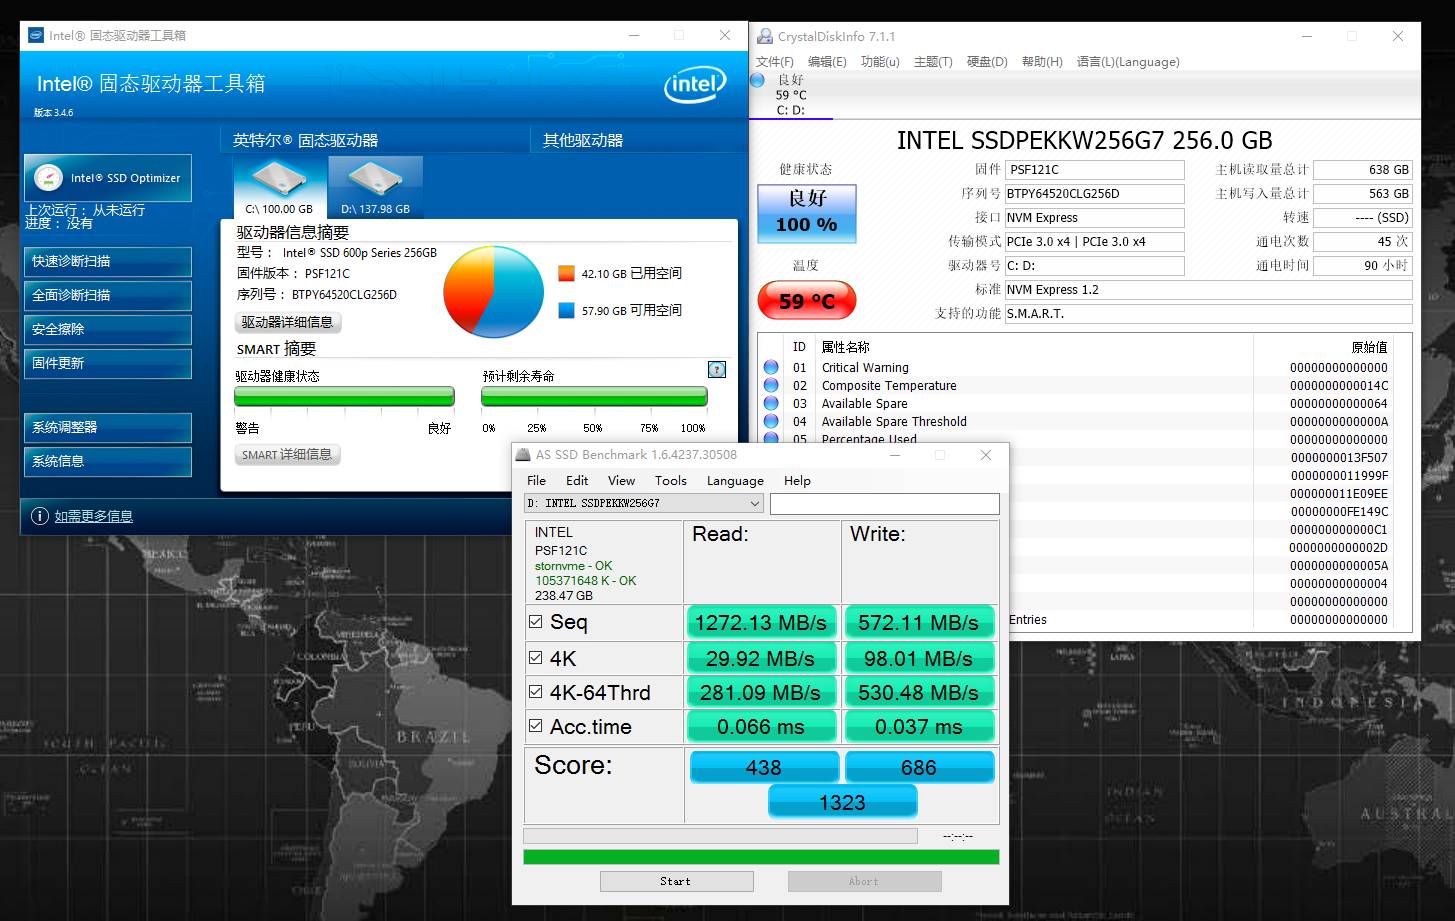The width and height of the screenshot is (1455, 921).
Task: Click the write score 686
Action: pos(919,767)
